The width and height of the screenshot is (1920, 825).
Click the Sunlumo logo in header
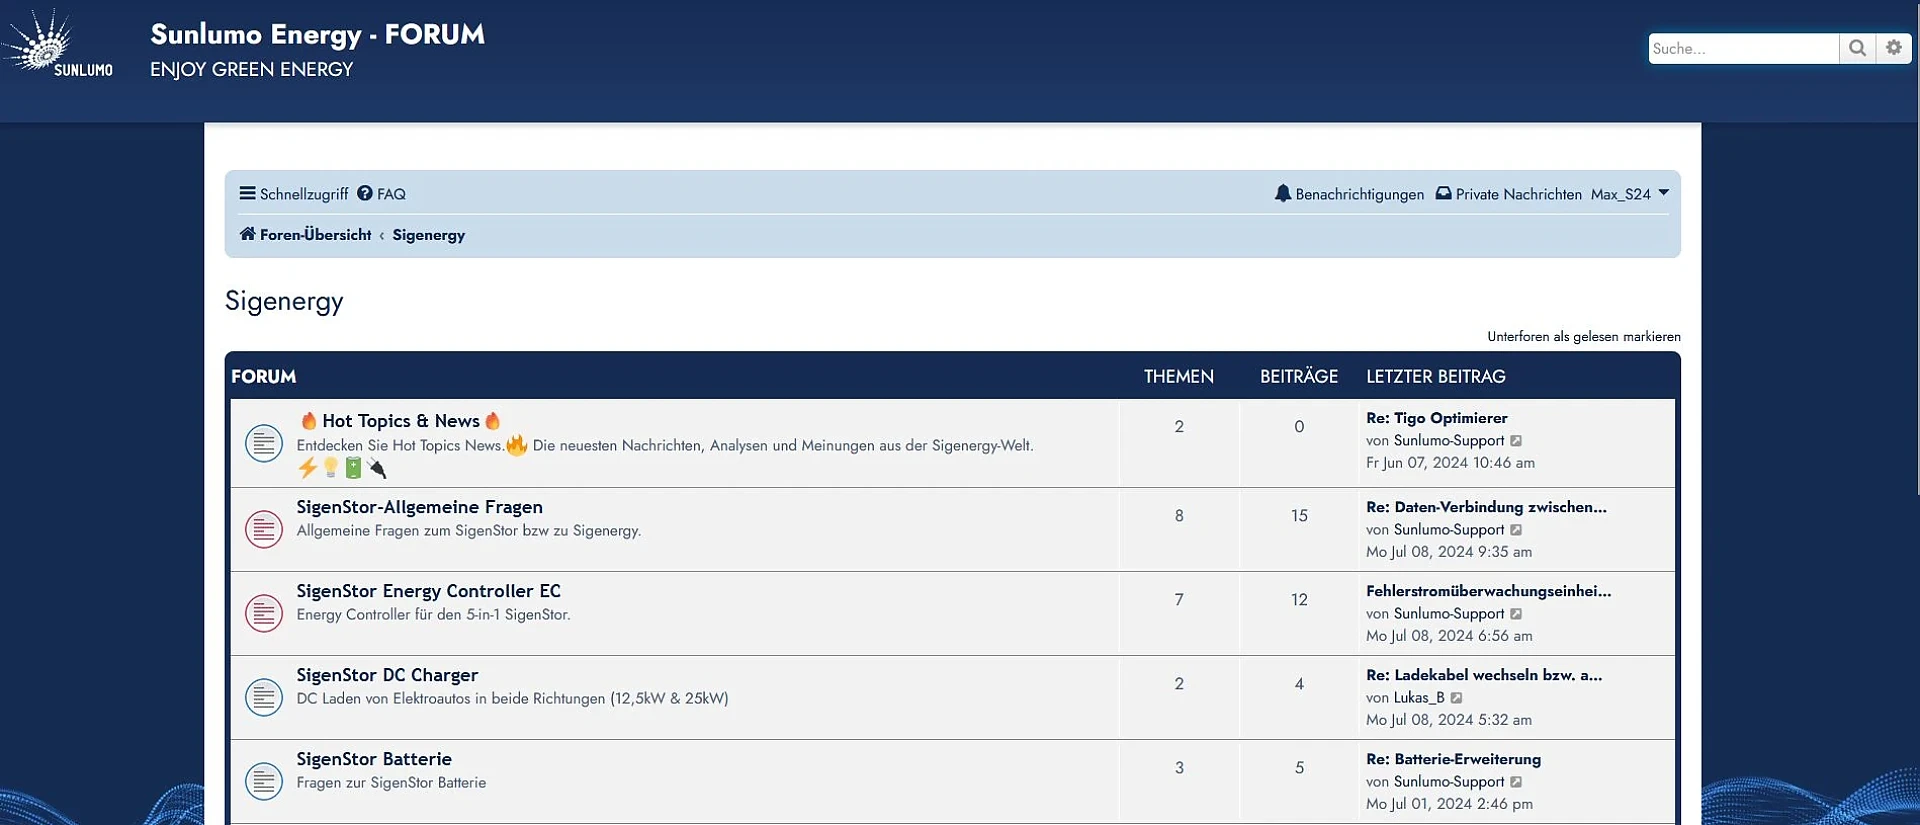coord(58,45)
